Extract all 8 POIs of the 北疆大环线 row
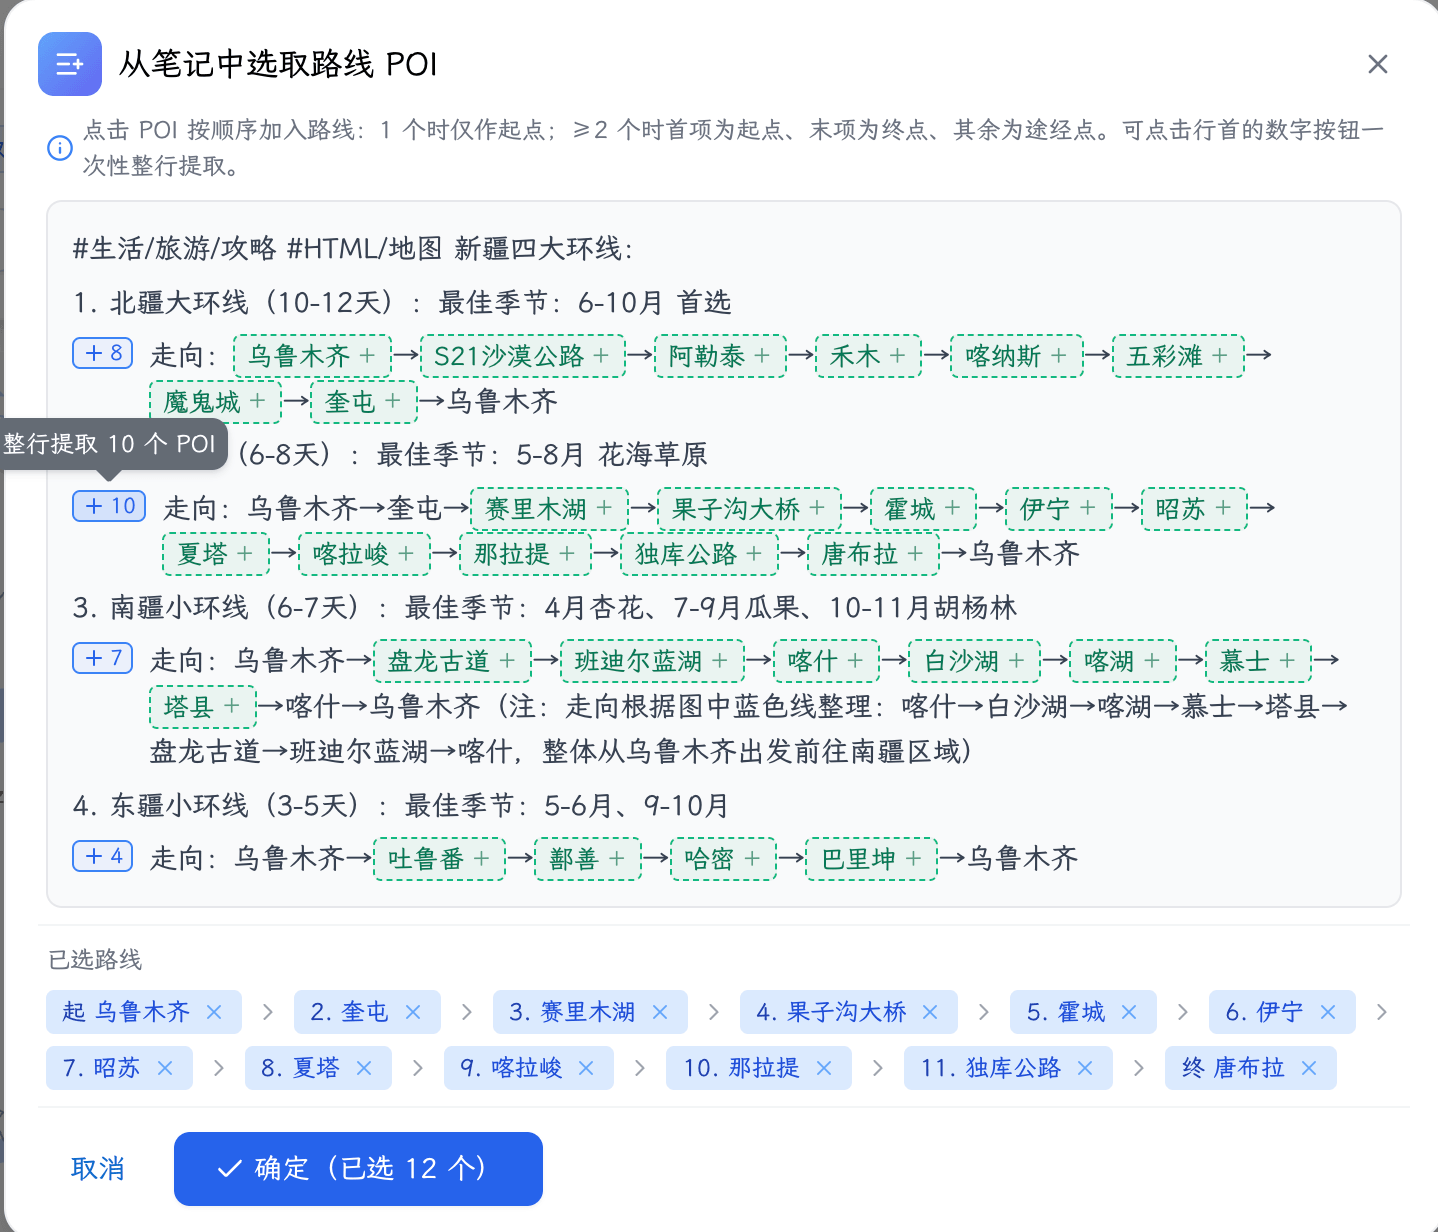The width and height of the screenshot is (1438, 1232). pyautogui.click(x=103, y=353)
